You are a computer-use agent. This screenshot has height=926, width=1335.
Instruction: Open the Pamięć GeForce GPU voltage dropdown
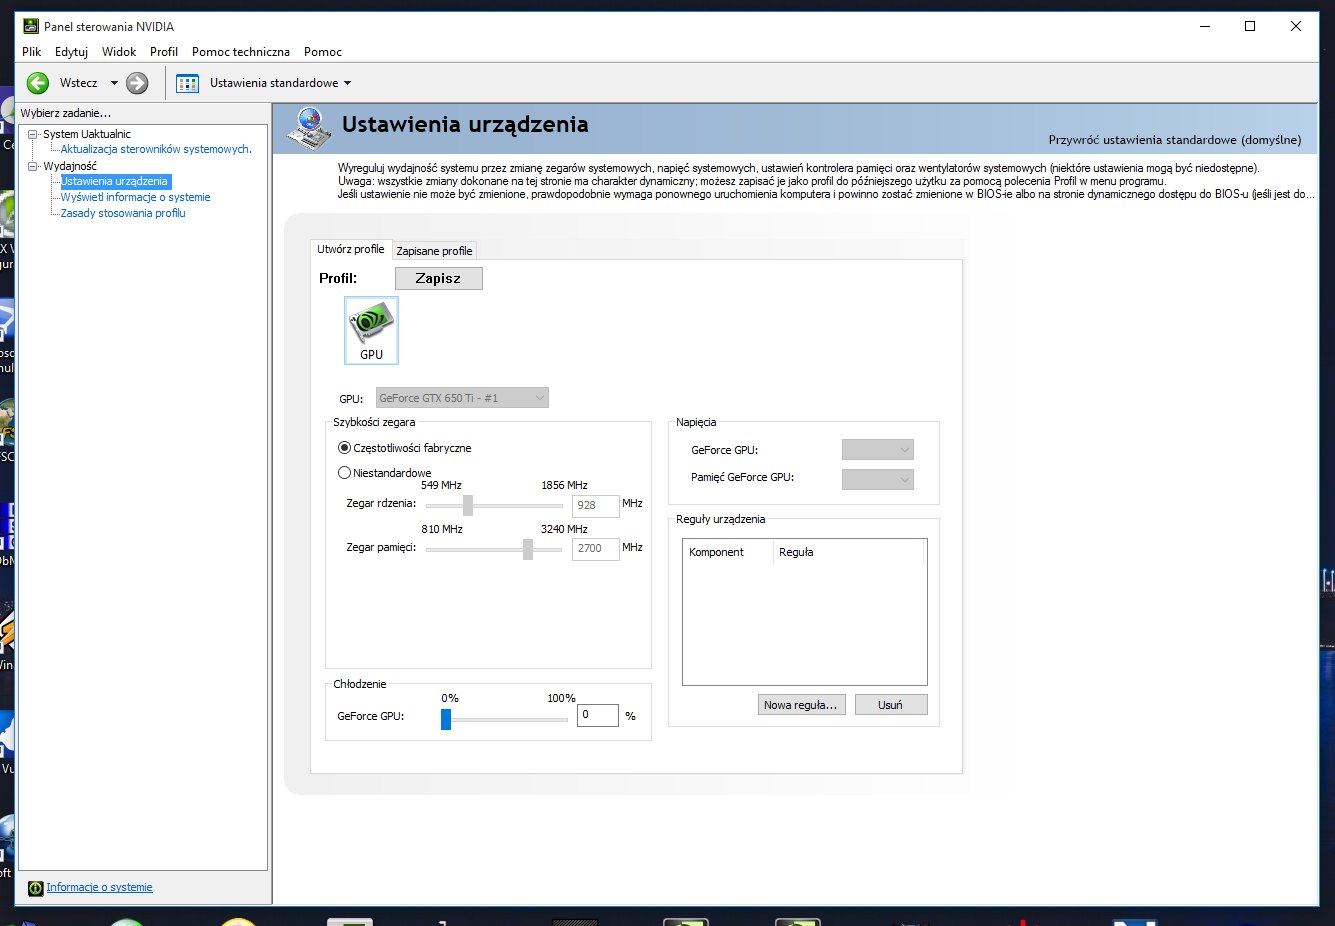(x=878, y=478)
